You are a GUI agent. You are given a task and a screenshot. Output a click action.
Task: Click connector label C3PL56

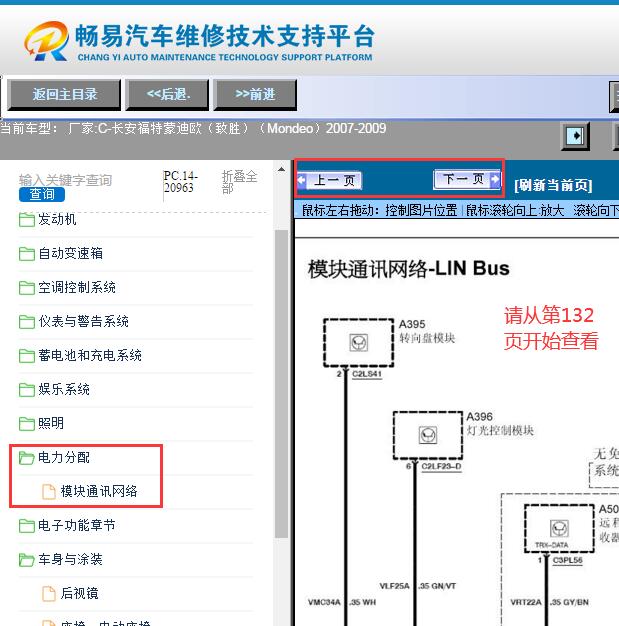[x=567, y=560]
